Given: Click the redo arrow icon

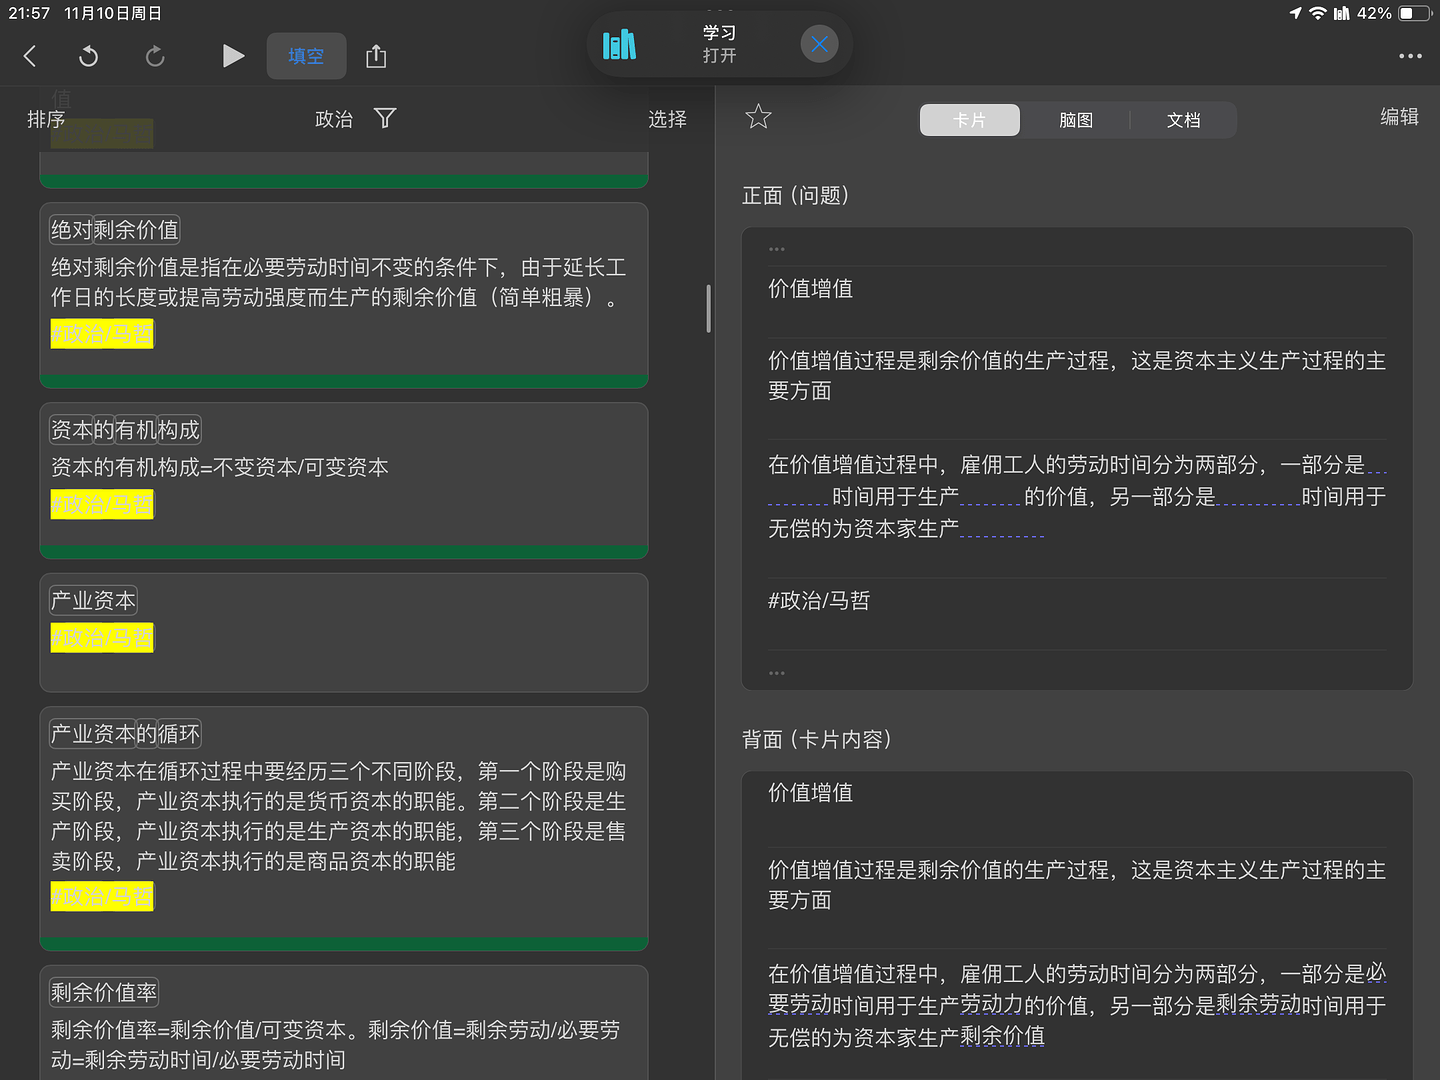Looking at the screenshot, I should click(155, 56).
